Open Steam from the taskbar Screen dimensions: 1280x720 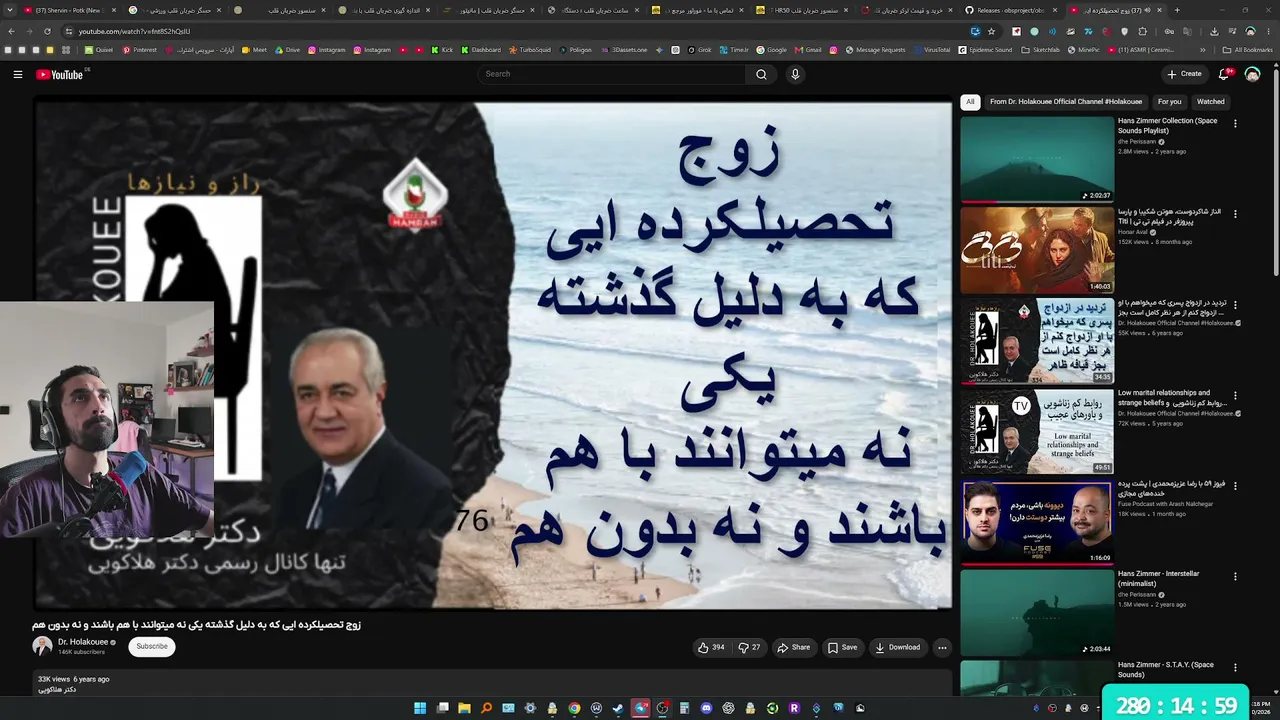618,708
